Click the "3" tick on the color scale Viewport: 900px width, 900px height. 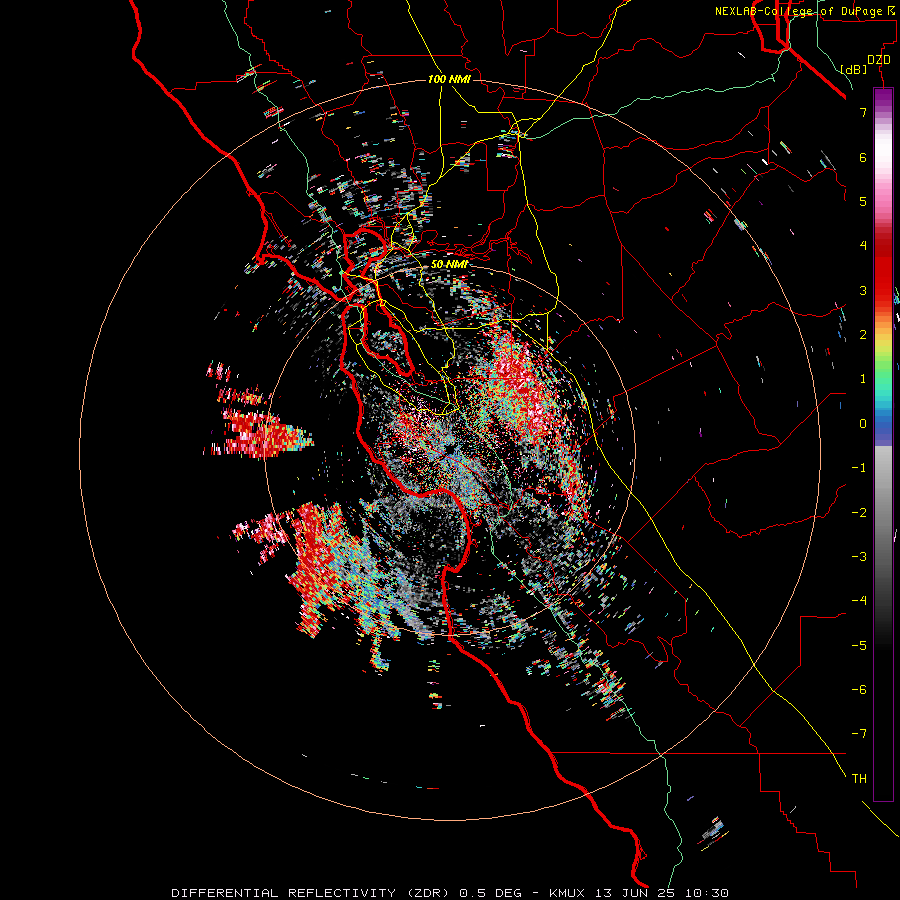coord(863,290)
